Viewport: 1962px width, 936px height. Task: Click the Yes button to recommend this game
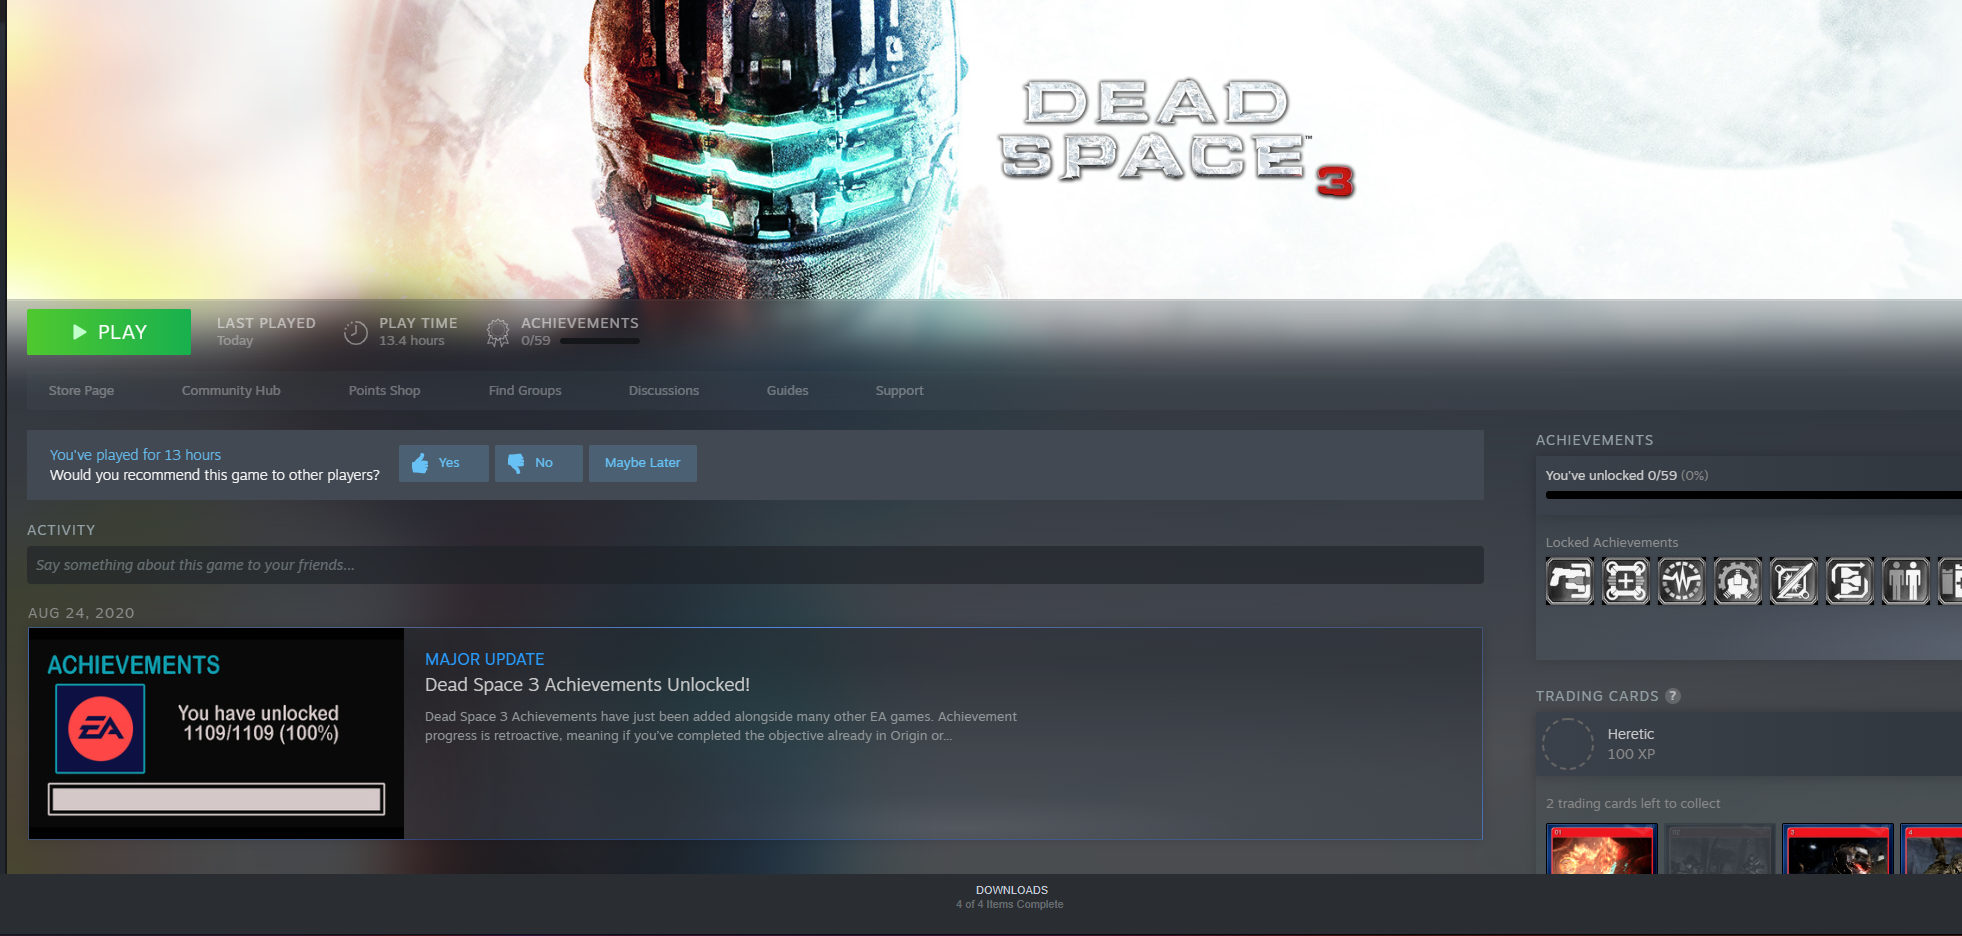tap(444, 463)
